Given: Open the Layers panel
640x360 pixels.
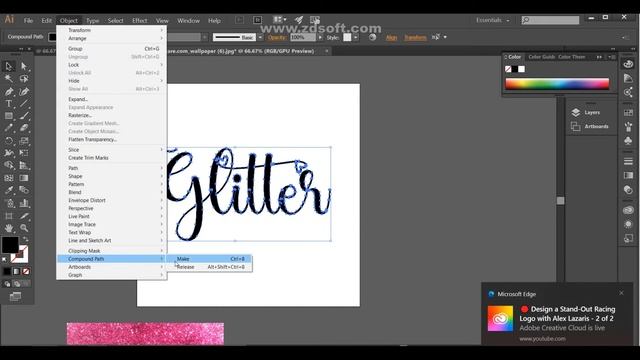Looking at the screenshot, I should click(x=586, y=112).
